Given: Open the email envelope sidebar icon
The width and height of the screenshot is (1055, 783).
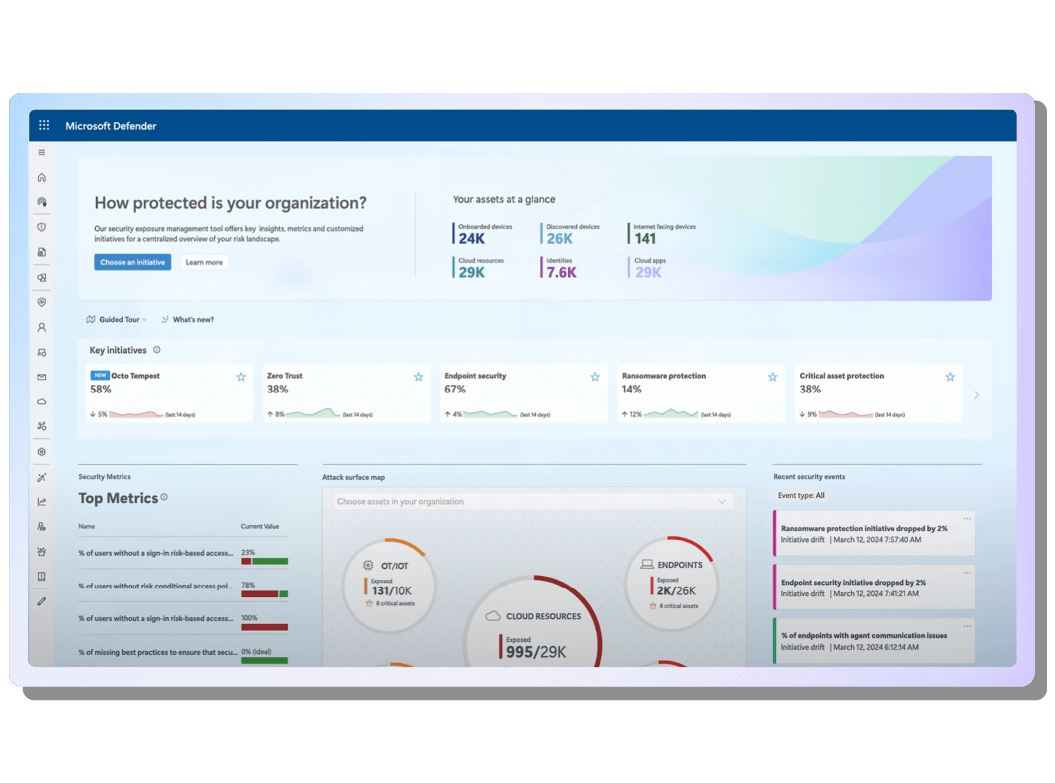Looking at the screenshot, I should (x=42, y=377).
